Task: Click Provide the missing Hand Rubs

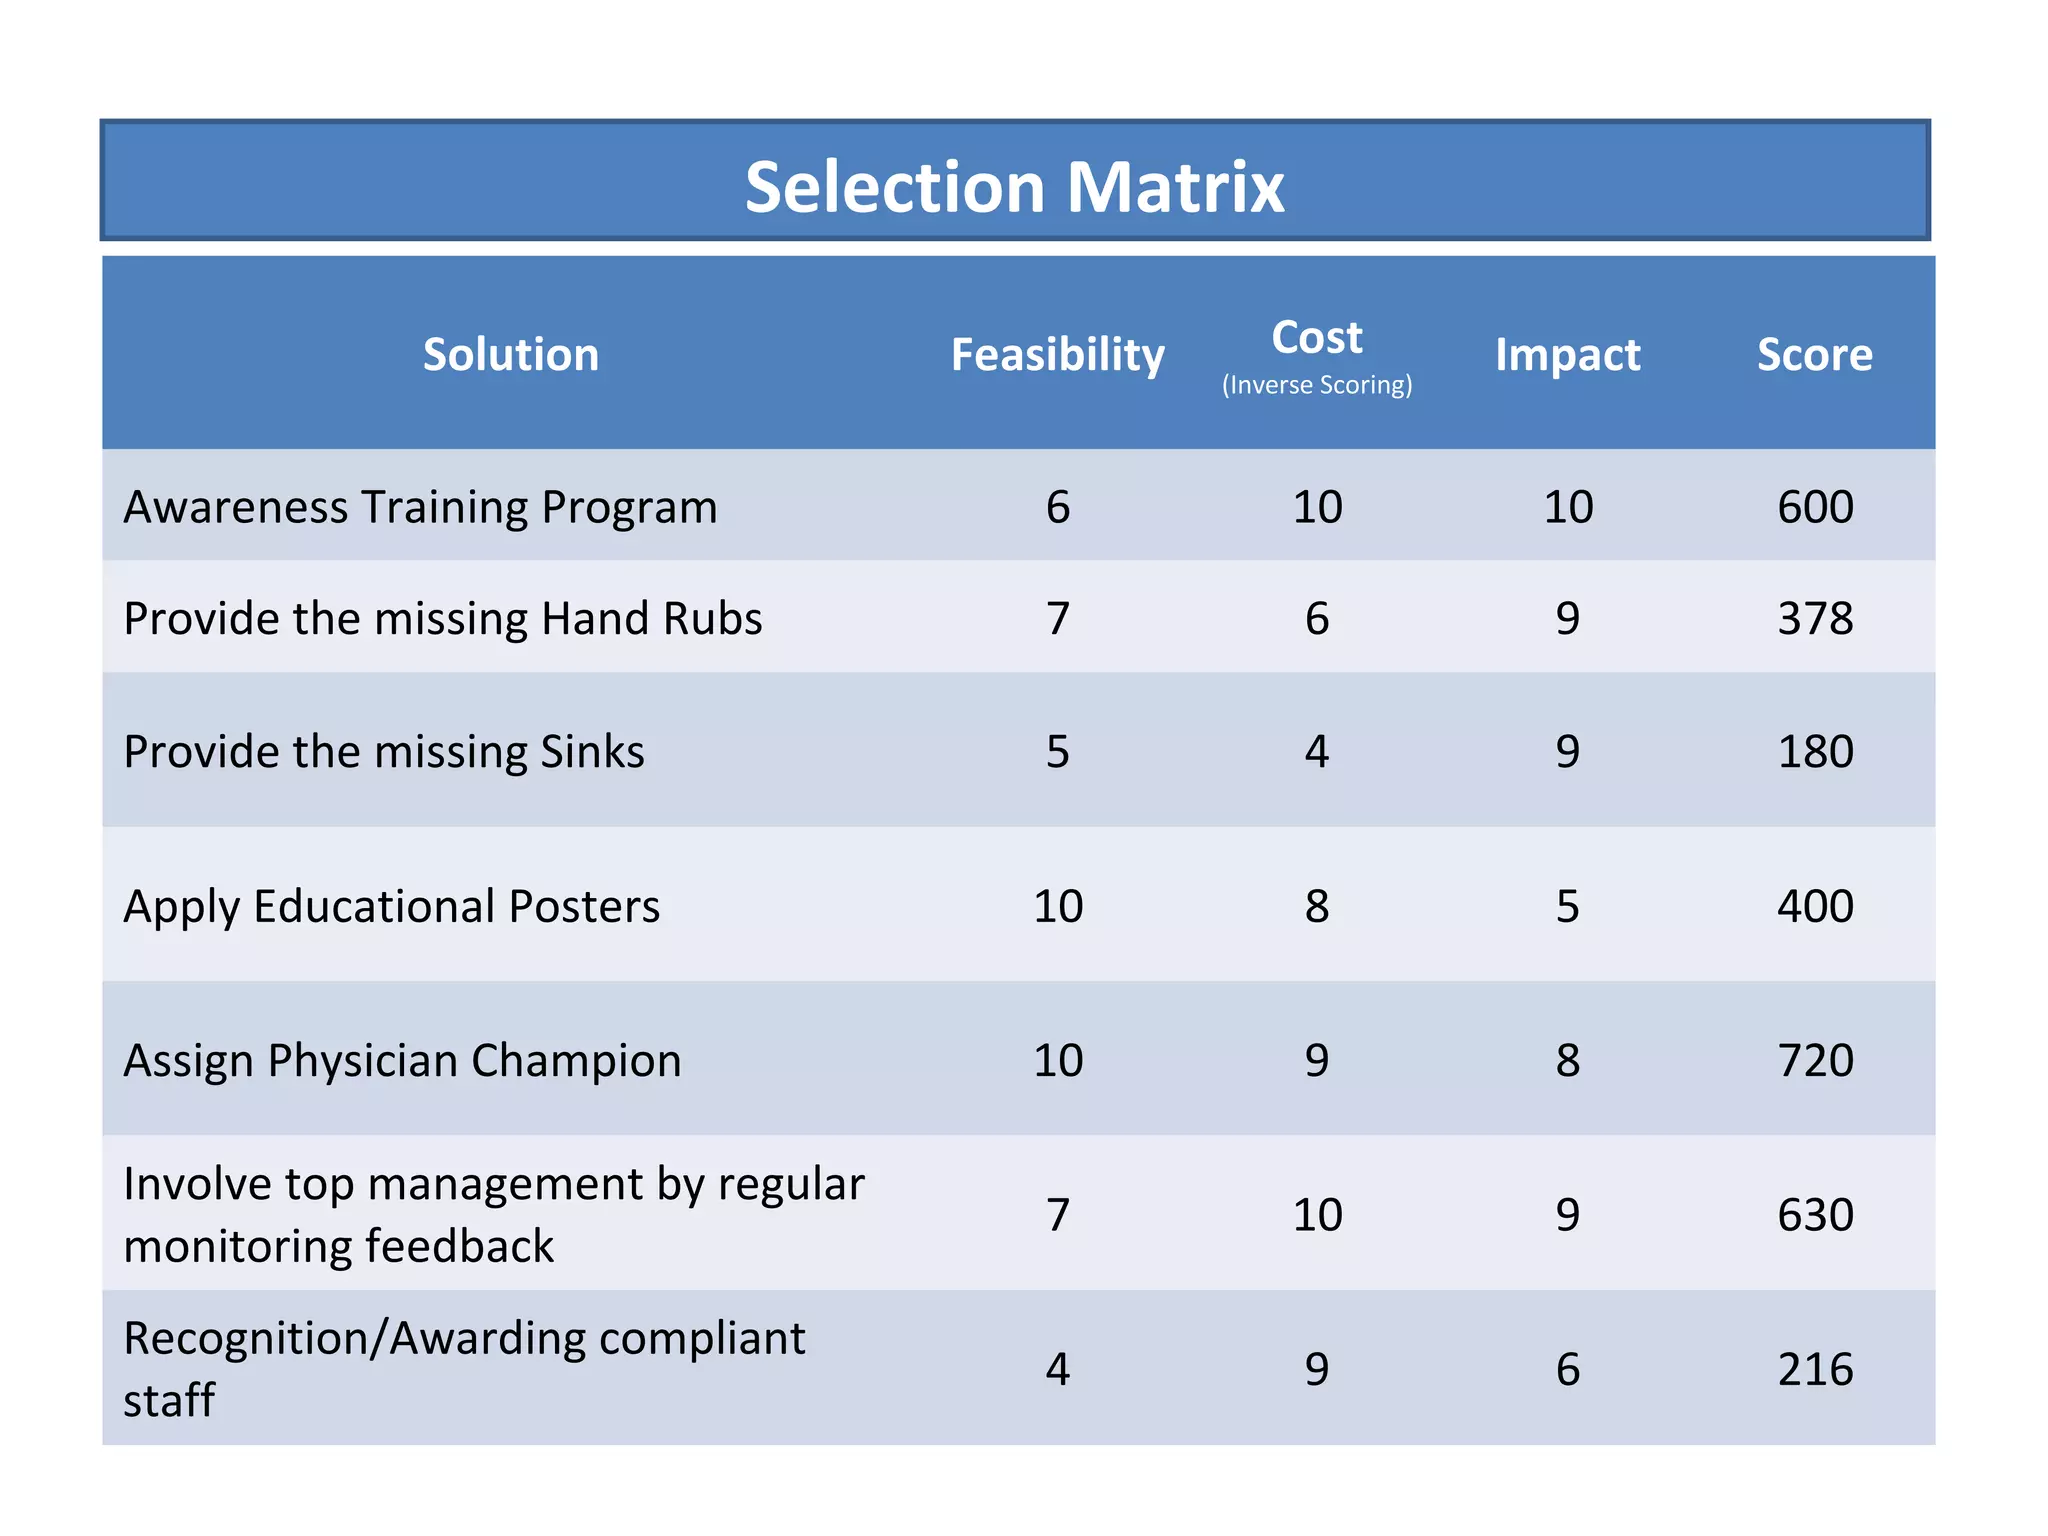Action: (x=442, y=618)
